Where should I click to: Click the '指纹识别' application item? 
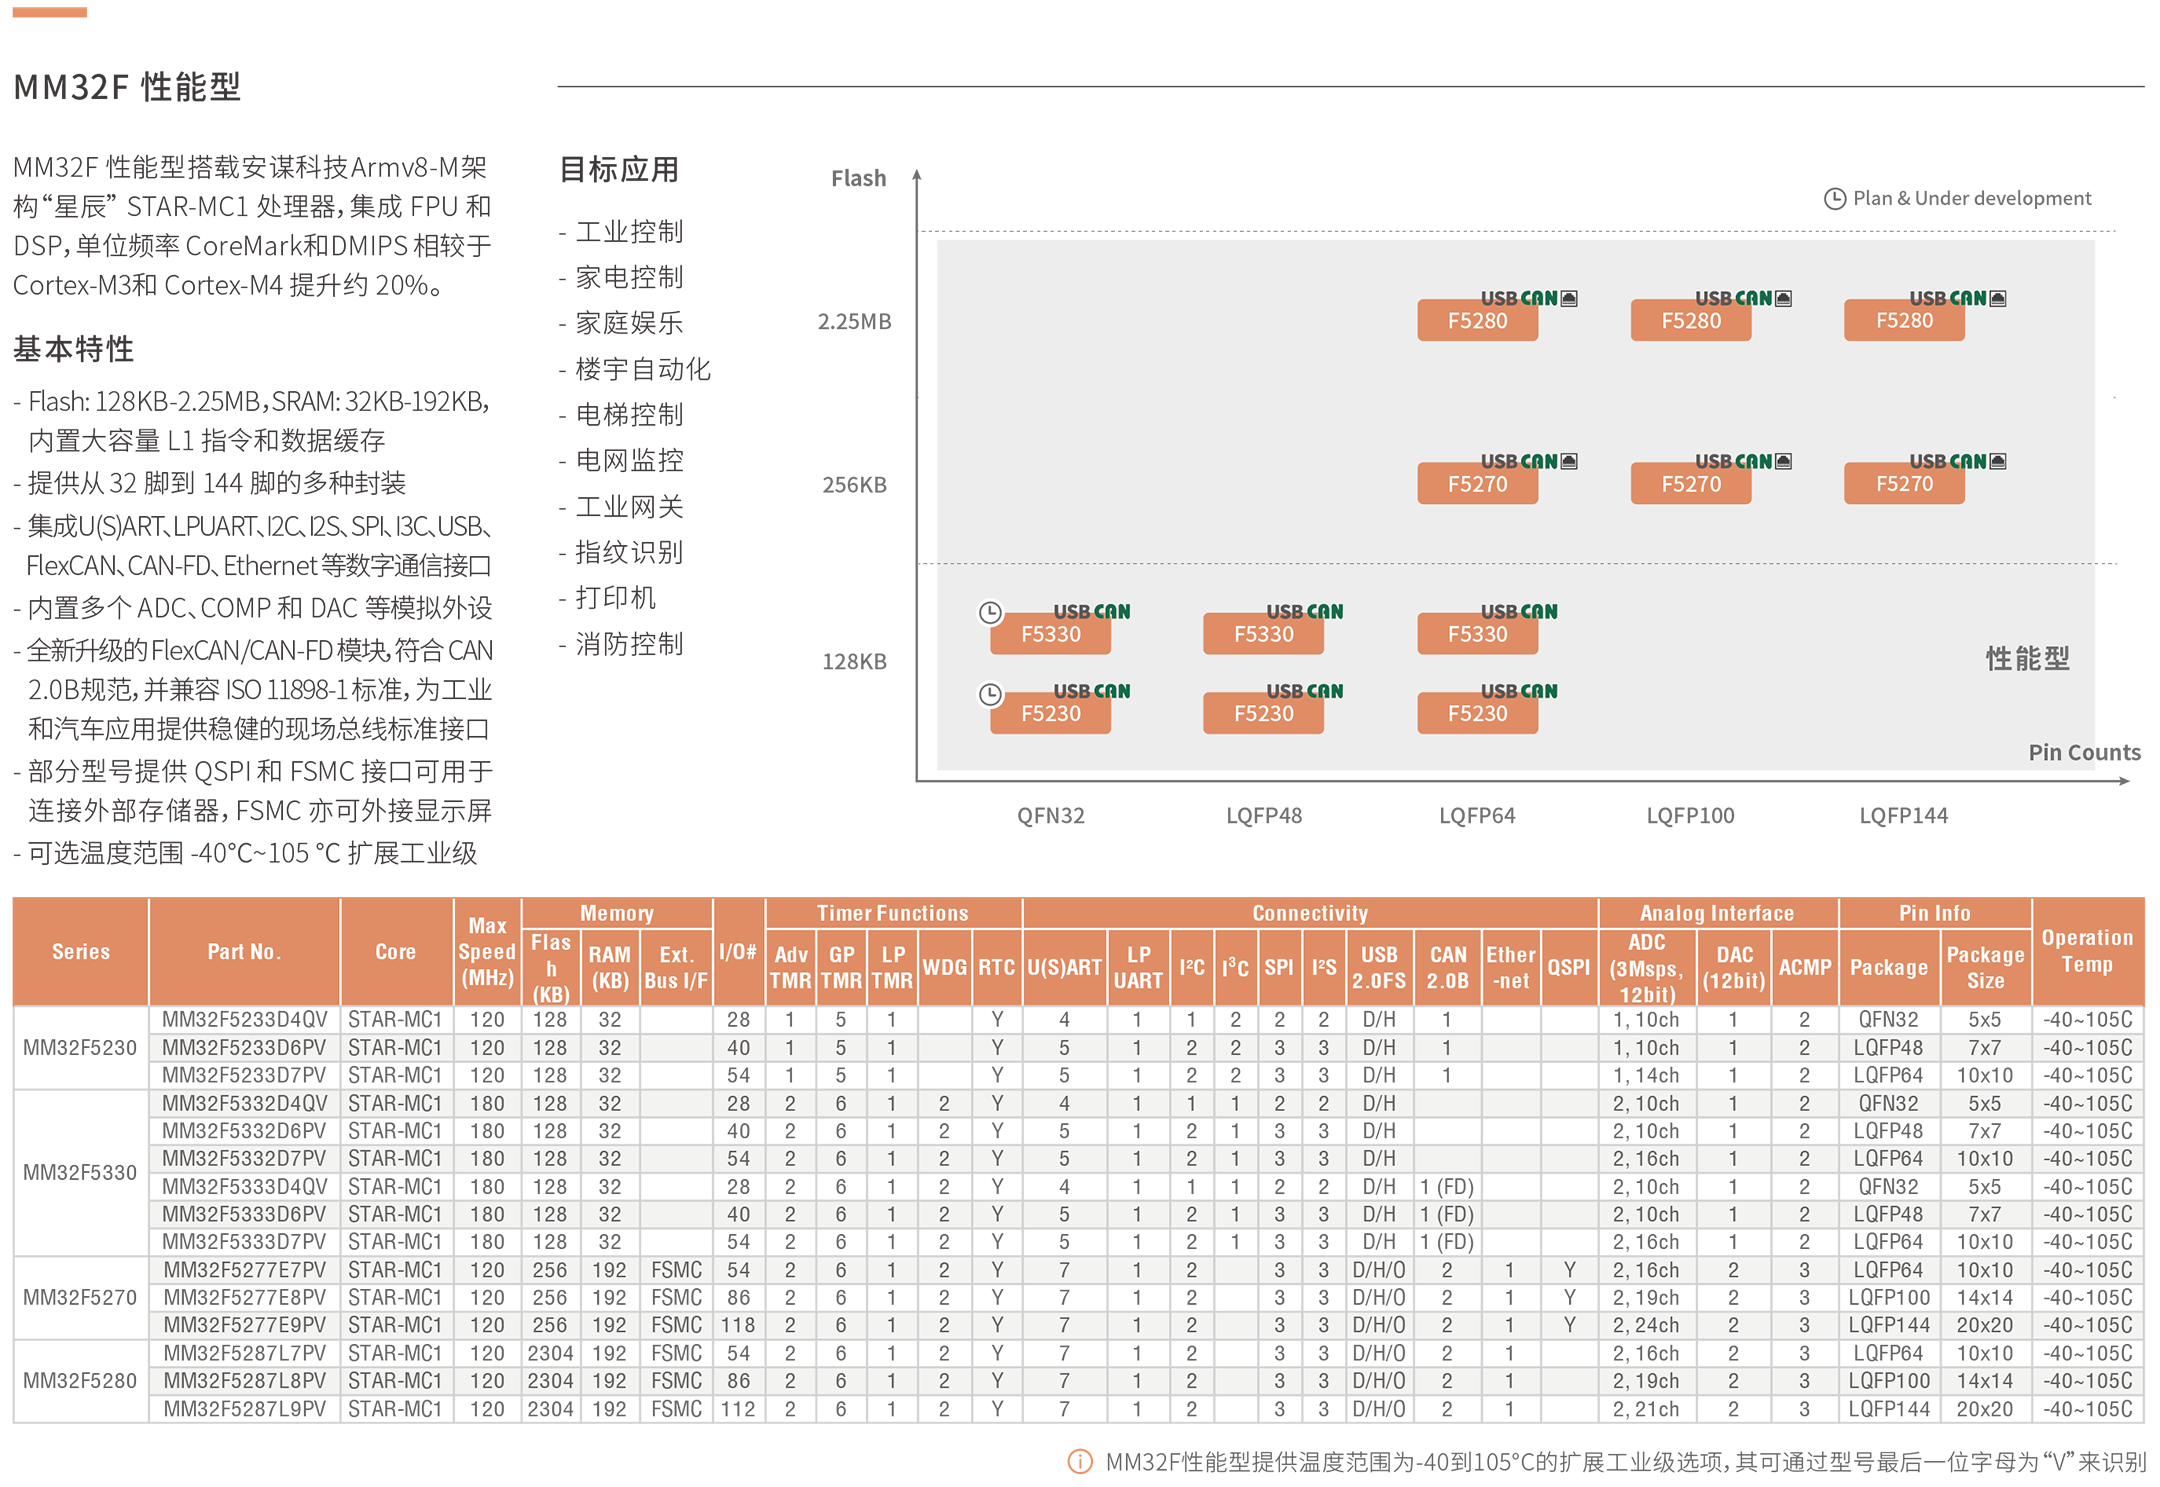pyautogui.click(x=629, y=552)
